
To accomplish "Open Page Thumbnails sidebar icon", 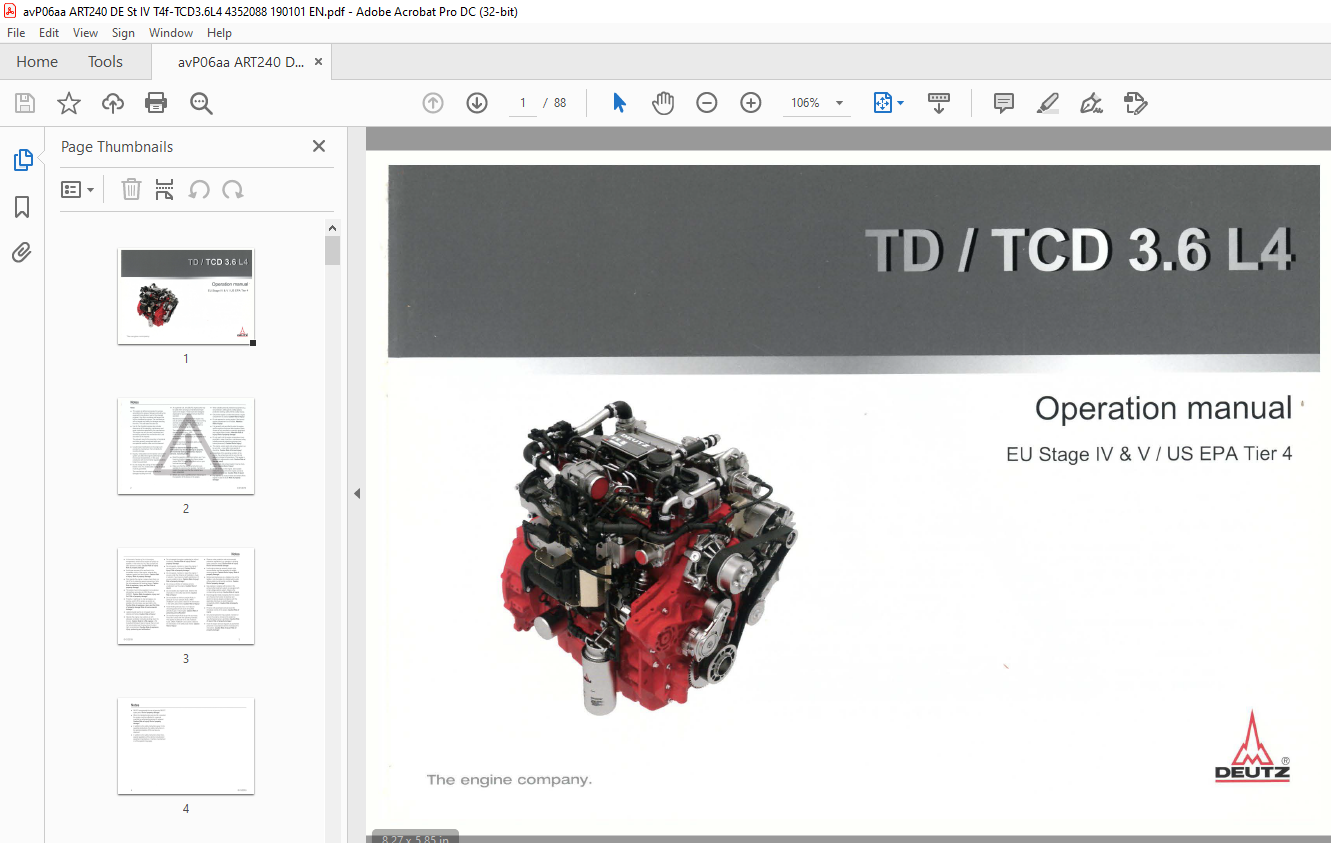I will pos(22,160).
